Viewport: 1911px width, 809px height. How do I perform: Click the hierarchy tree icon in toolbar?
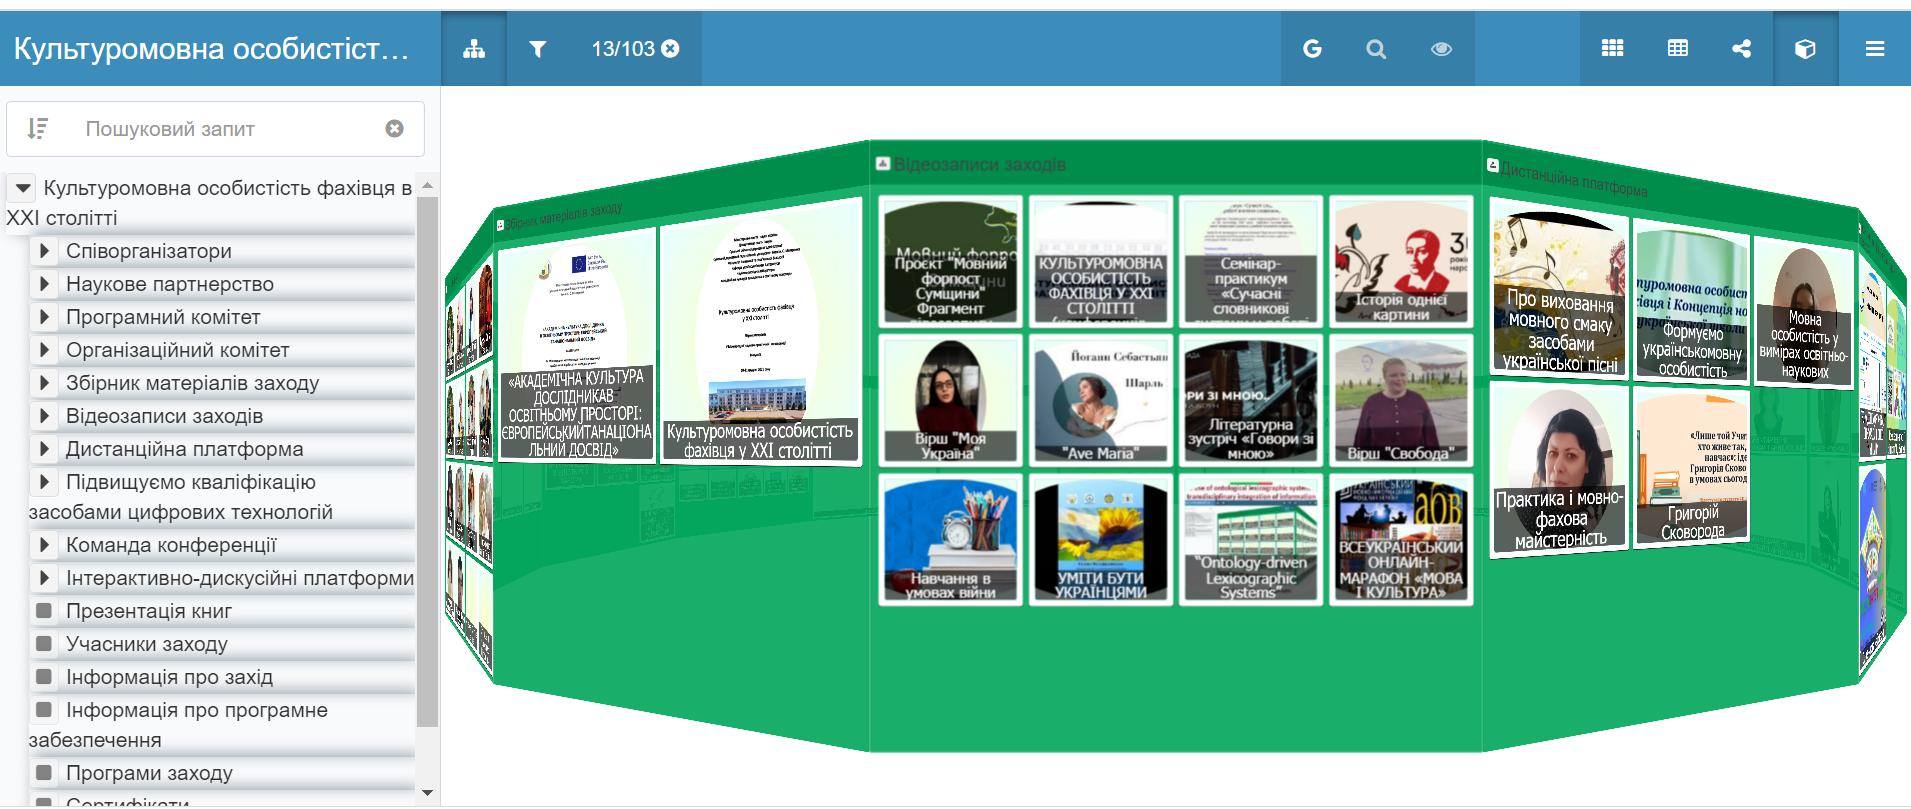(474, 49)
